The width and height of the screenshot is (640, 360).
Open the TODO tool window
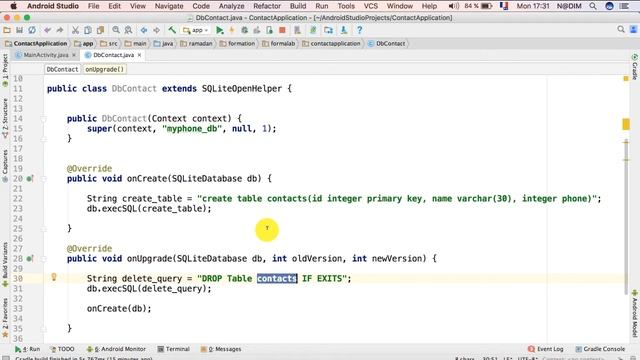pyautogui.click(x=62, y=349)
